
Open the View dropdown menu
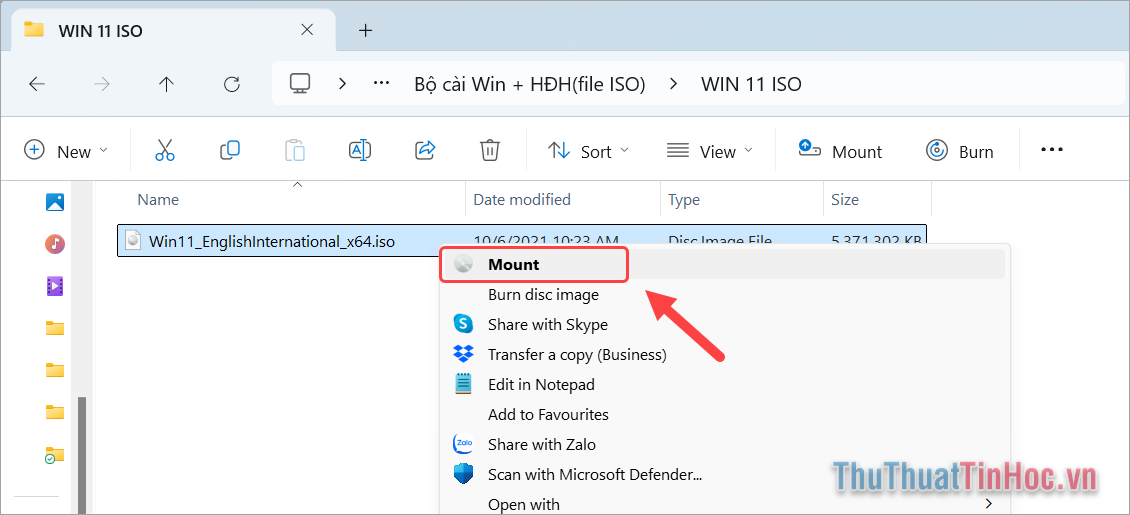coord(710,151)
